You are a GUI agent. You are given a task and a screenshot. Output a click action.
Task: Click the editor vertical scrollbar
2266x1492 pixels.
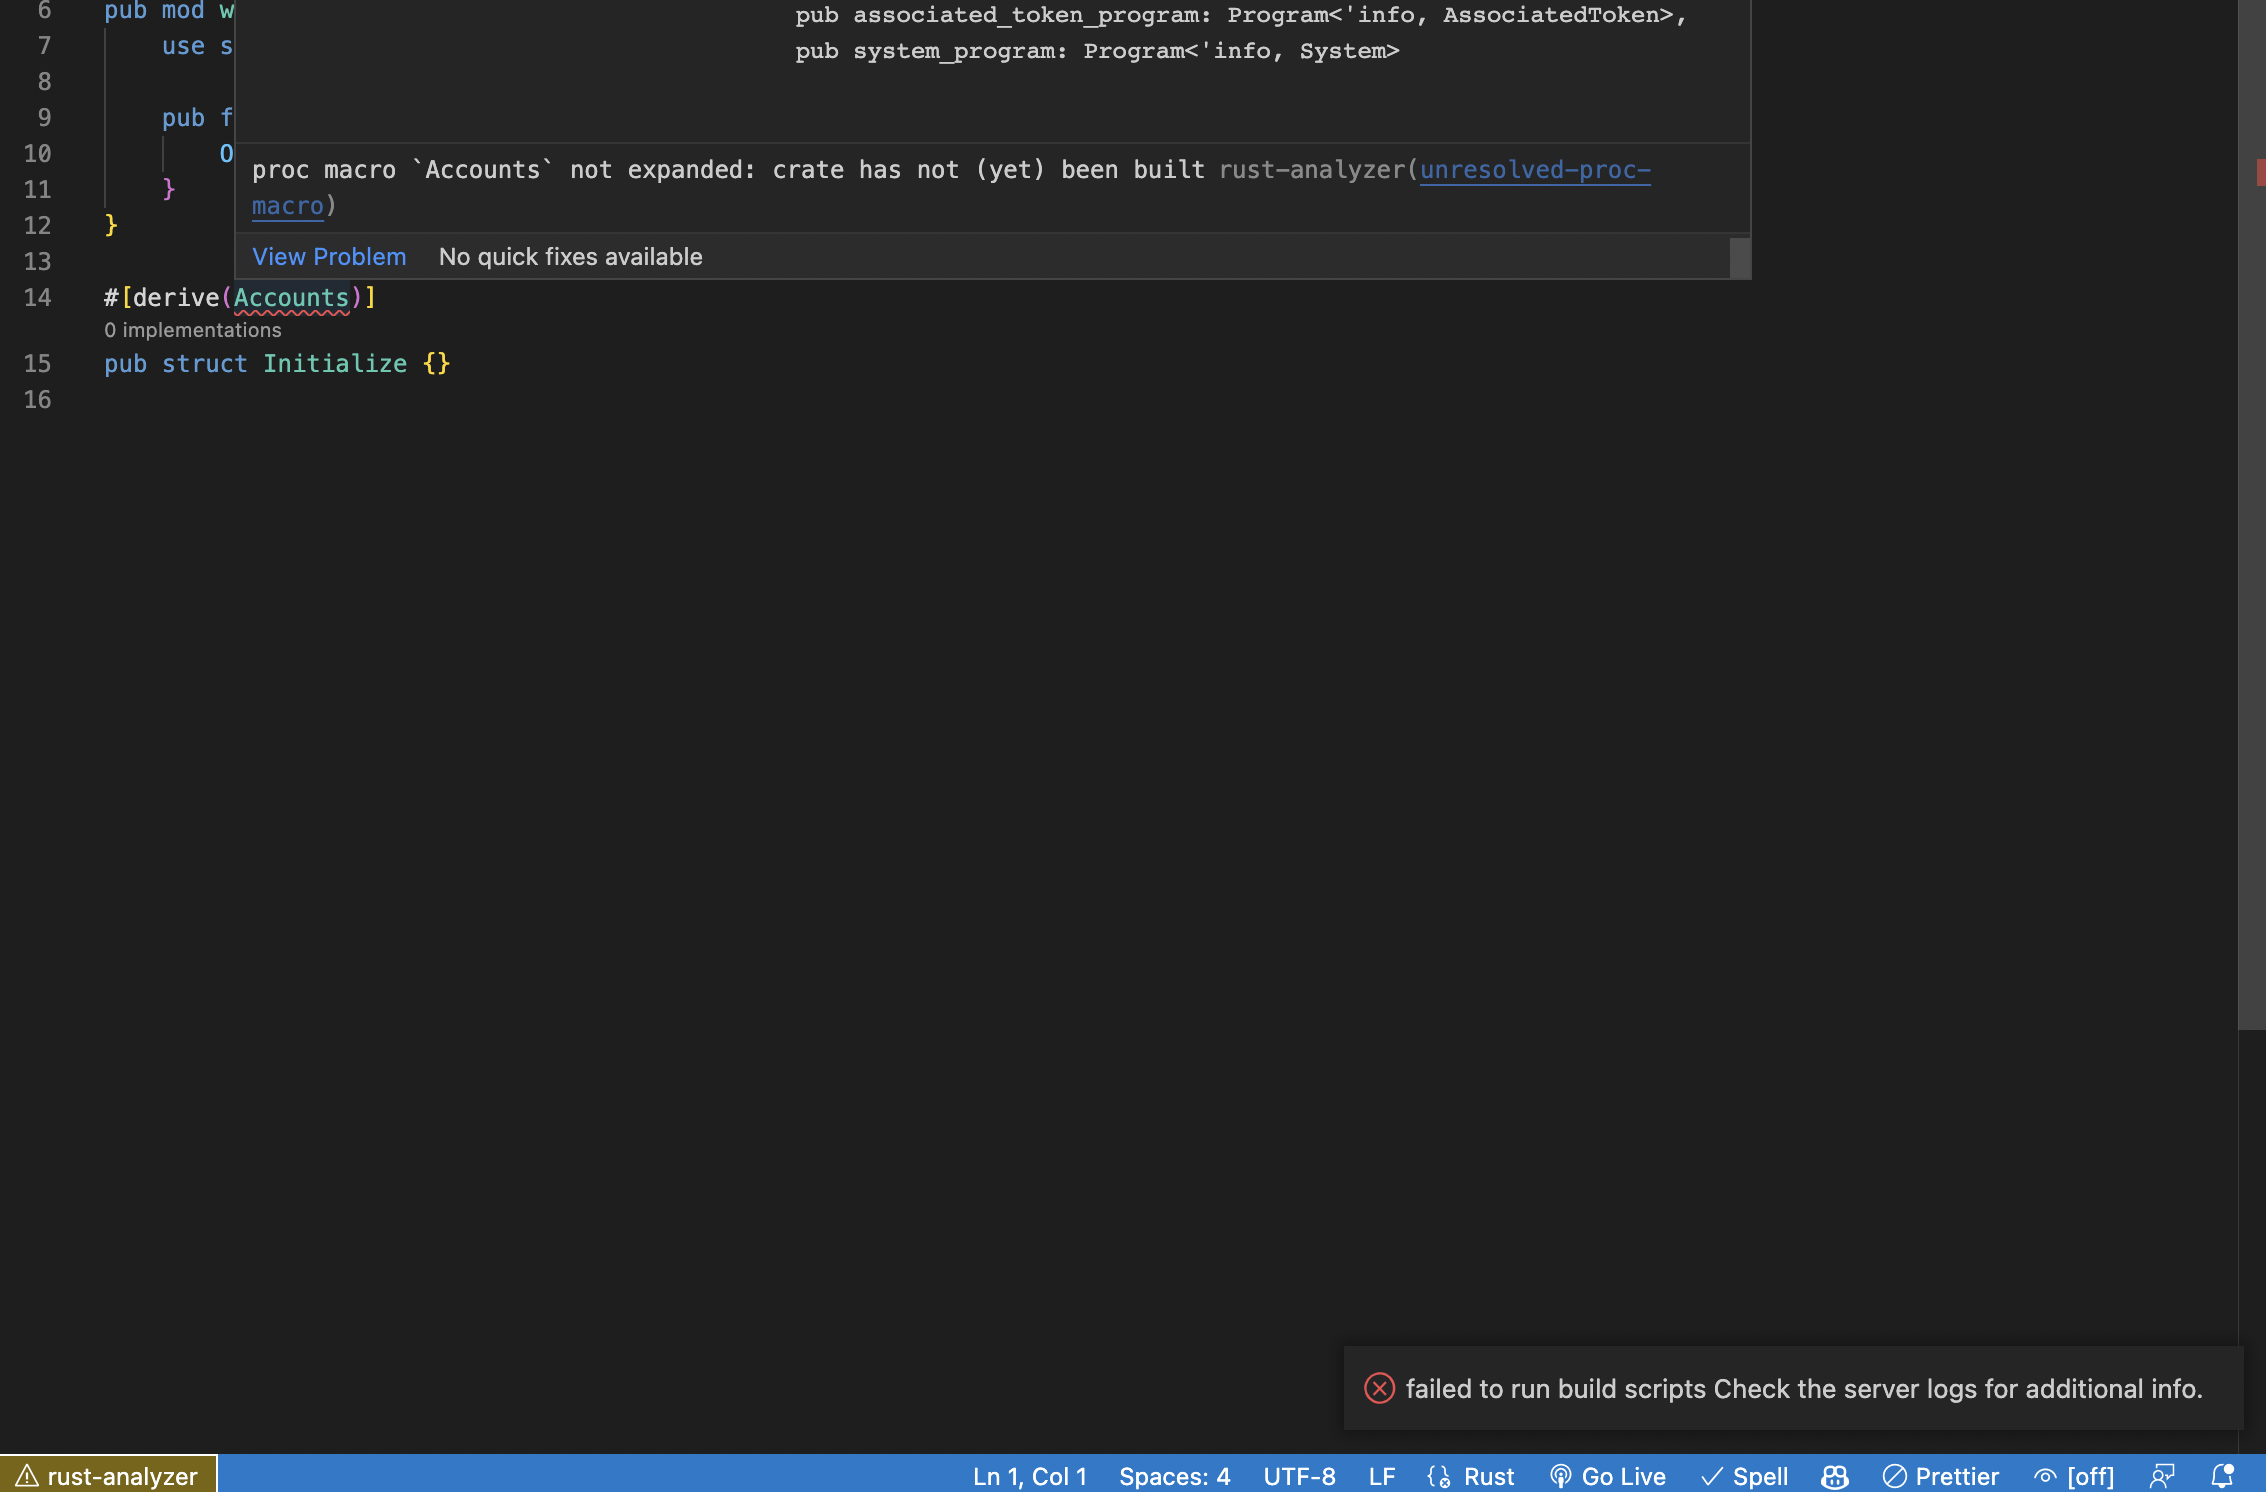click(2251, 514)
